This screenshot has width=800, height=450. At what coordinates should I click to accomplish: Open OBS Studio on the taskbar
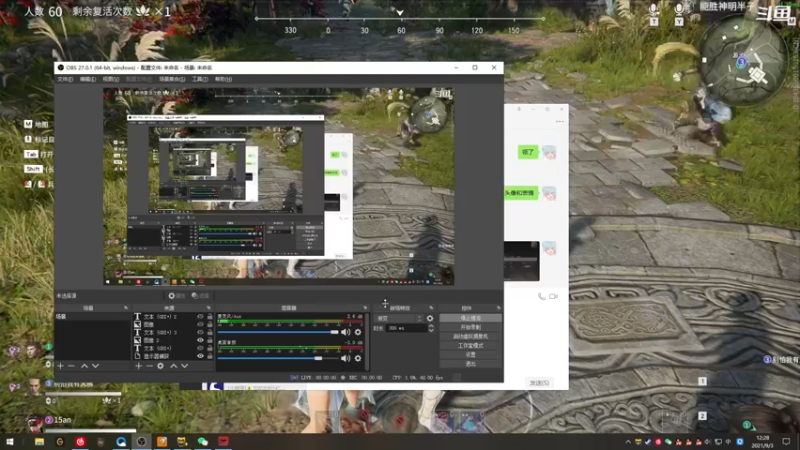click(x=141, y=441)
